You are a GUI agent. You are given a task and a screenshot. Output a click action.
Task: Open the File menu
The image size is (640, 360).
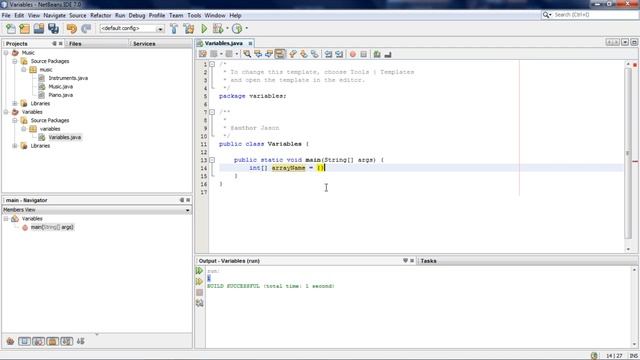click(6, 16)
